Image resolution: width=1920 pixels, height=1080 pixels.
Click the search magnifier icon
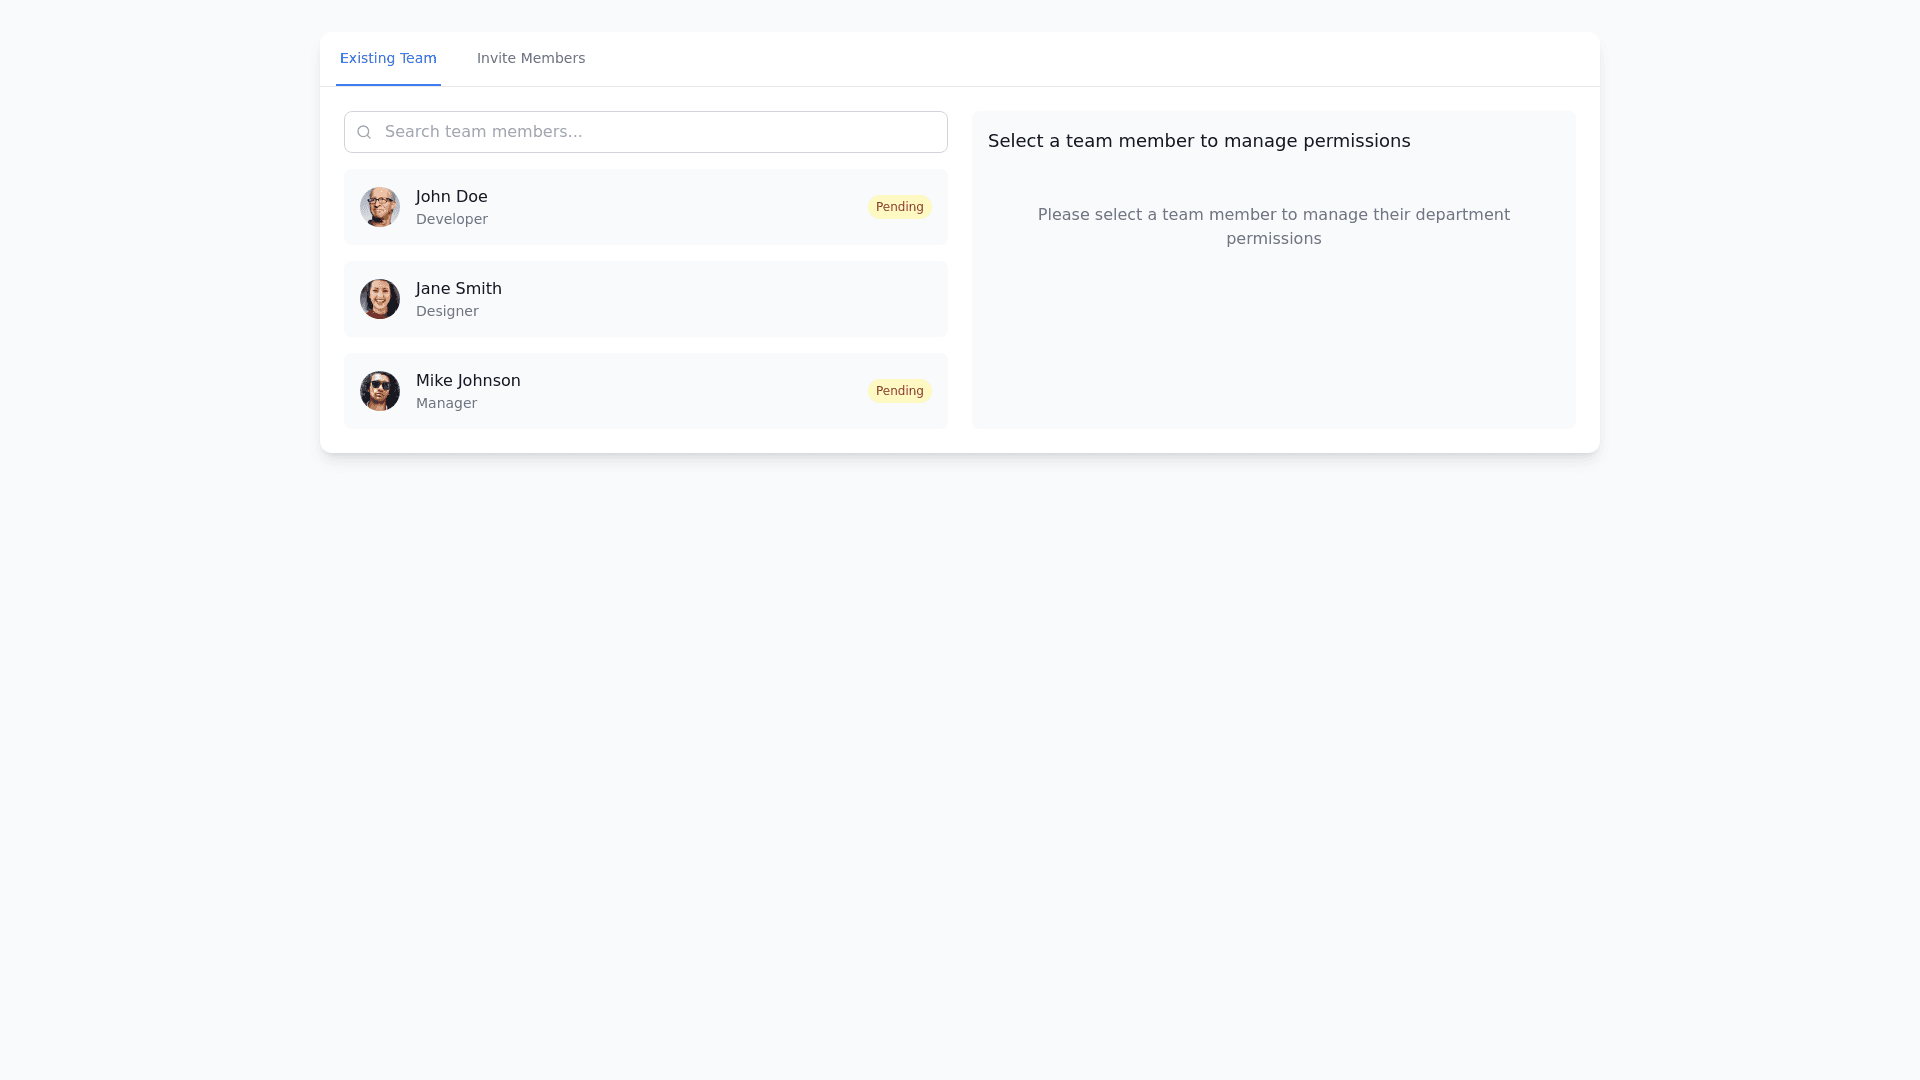[x=364, y=132]
